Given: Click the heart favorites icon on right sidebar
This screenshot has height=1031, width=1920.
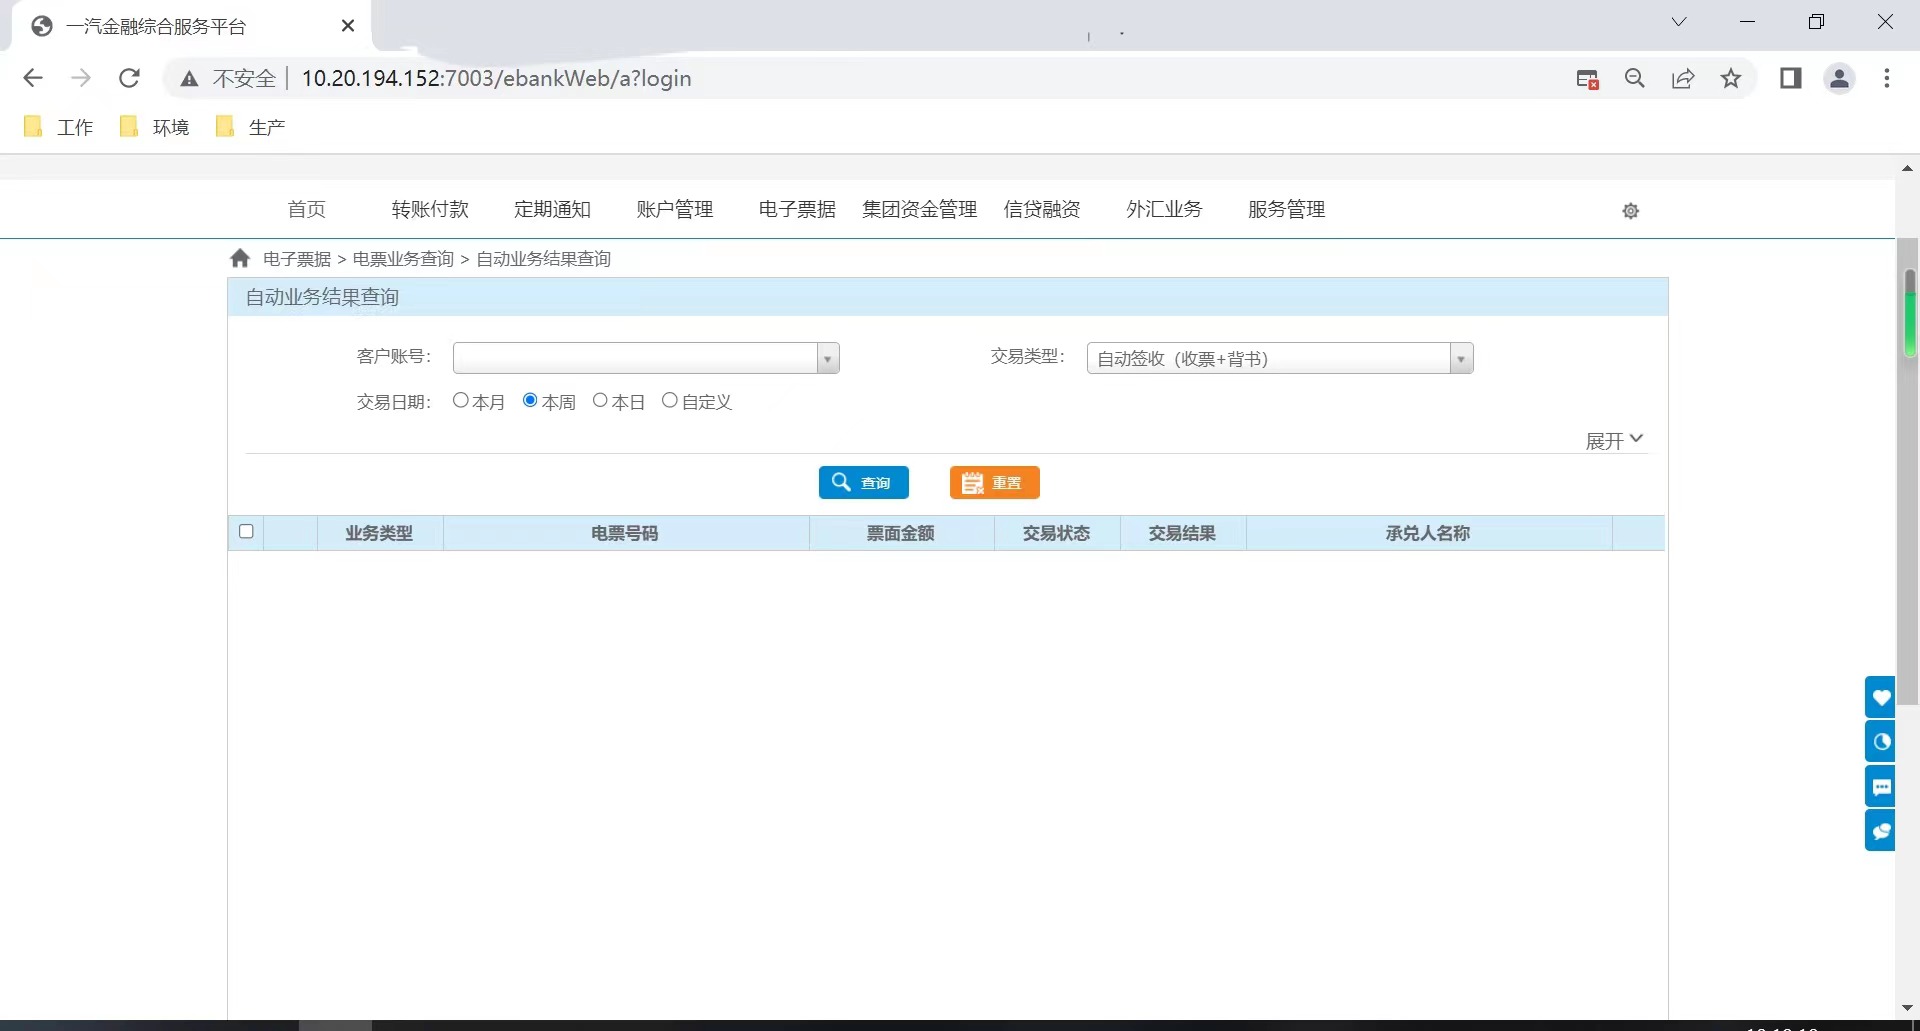Looking at the screenshot, I should (x=1881, y=697).
